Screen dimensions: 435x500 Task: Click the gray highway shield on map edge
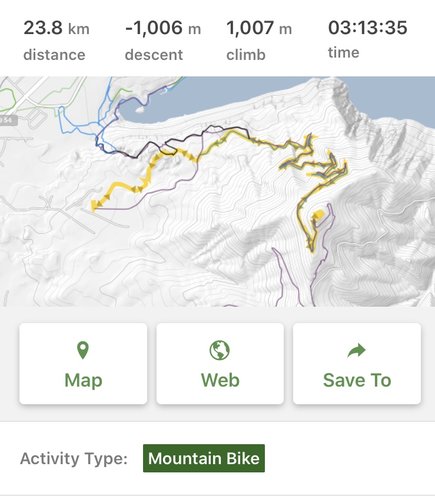tap(8, 120)
